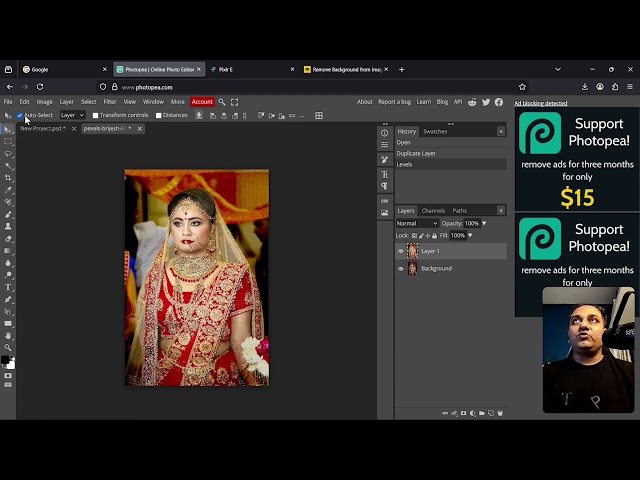Open the Normal blend mode dropdown
Image resolution: width=640 pixels, height=480 pixels.
tap(417, 223)
